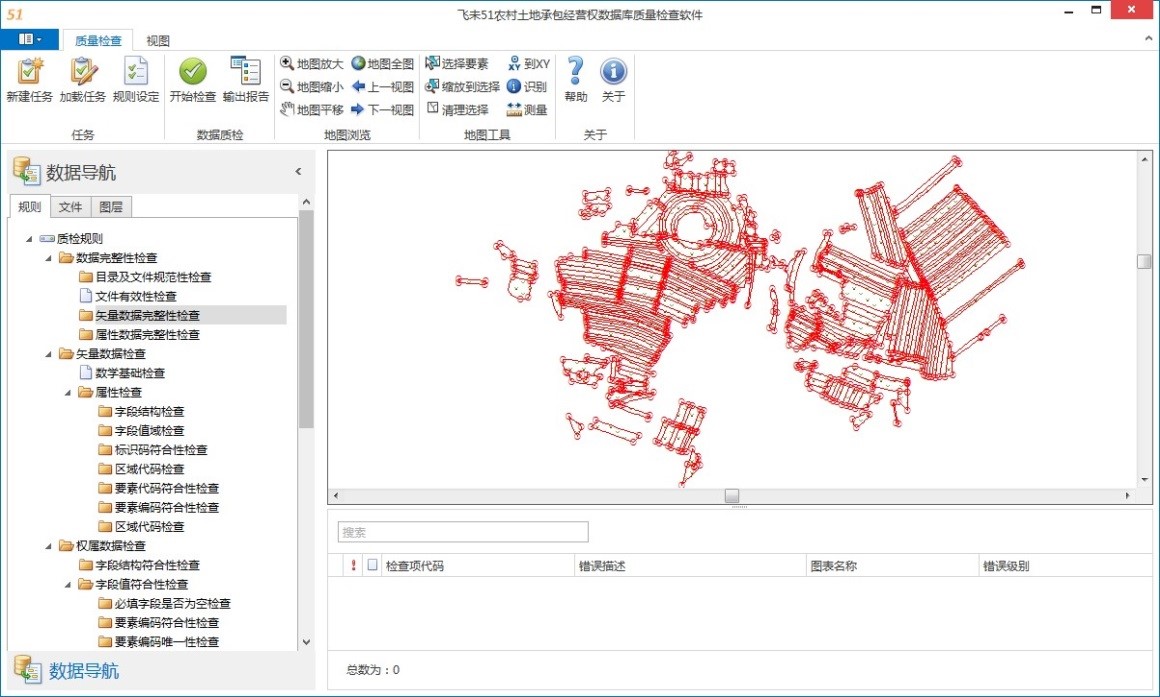This screenshot has height=697, width=1160.
Task: Collapse 属性检查 tree node
Action: pos(68,392)
